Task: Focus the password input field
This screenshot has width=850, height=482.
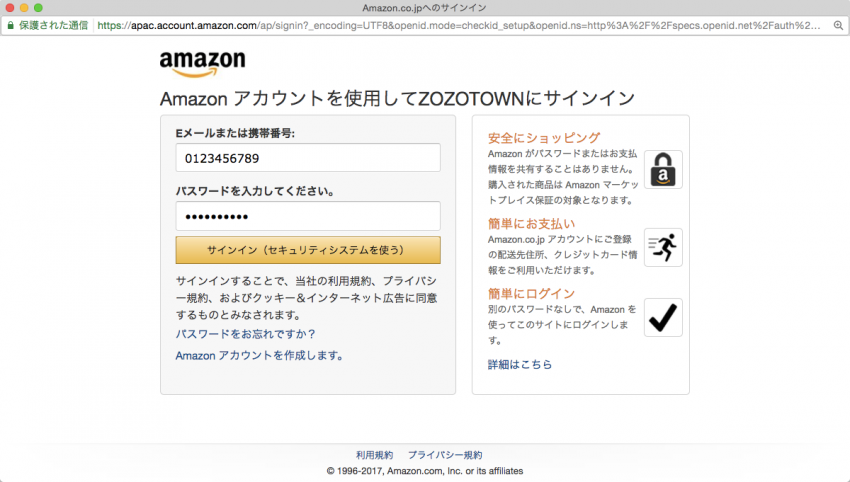Action: pos(308,216)
